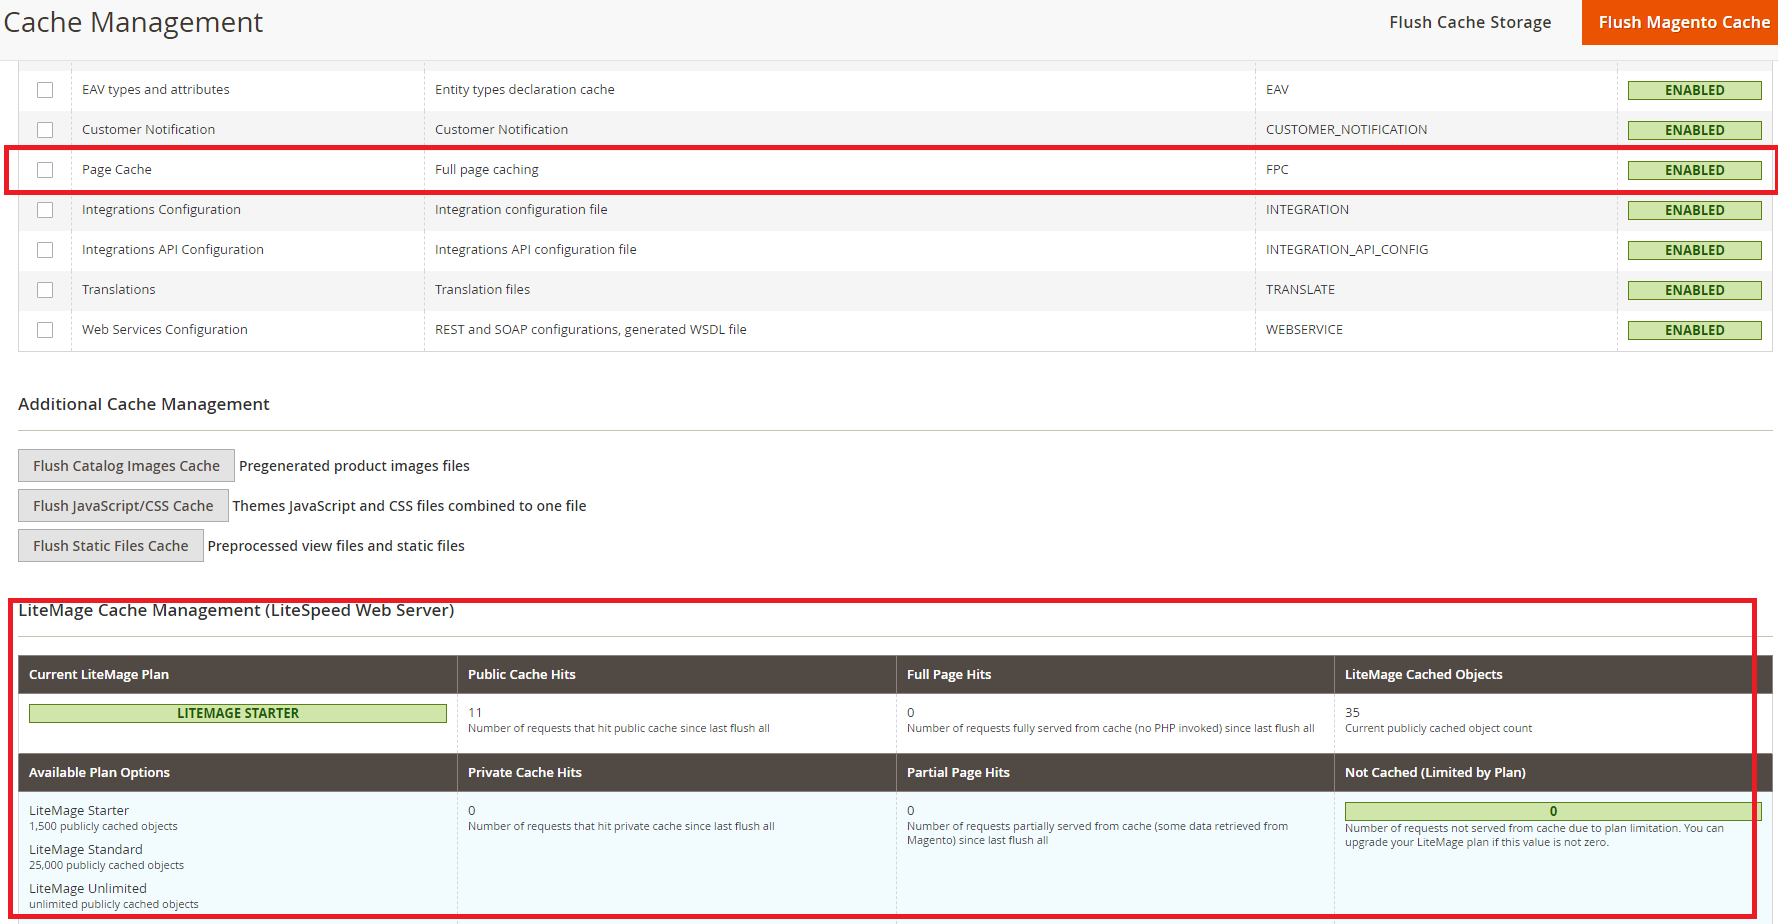
Task: Click the 'Page Cache' cache type text
Action: [x=117, y=170]
